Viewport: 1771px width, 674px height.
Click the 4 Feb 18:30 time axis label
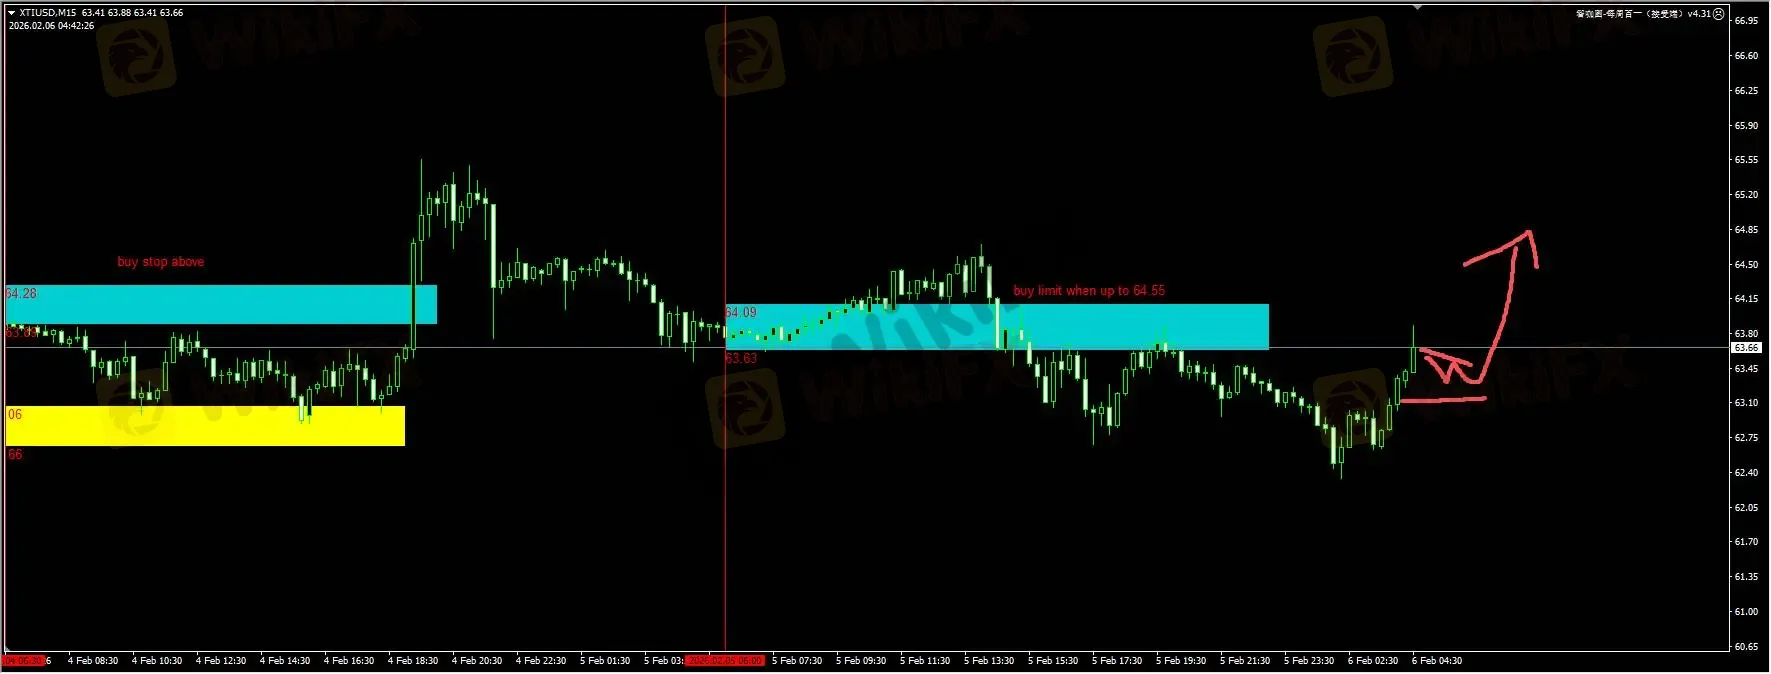pos(413,661)
